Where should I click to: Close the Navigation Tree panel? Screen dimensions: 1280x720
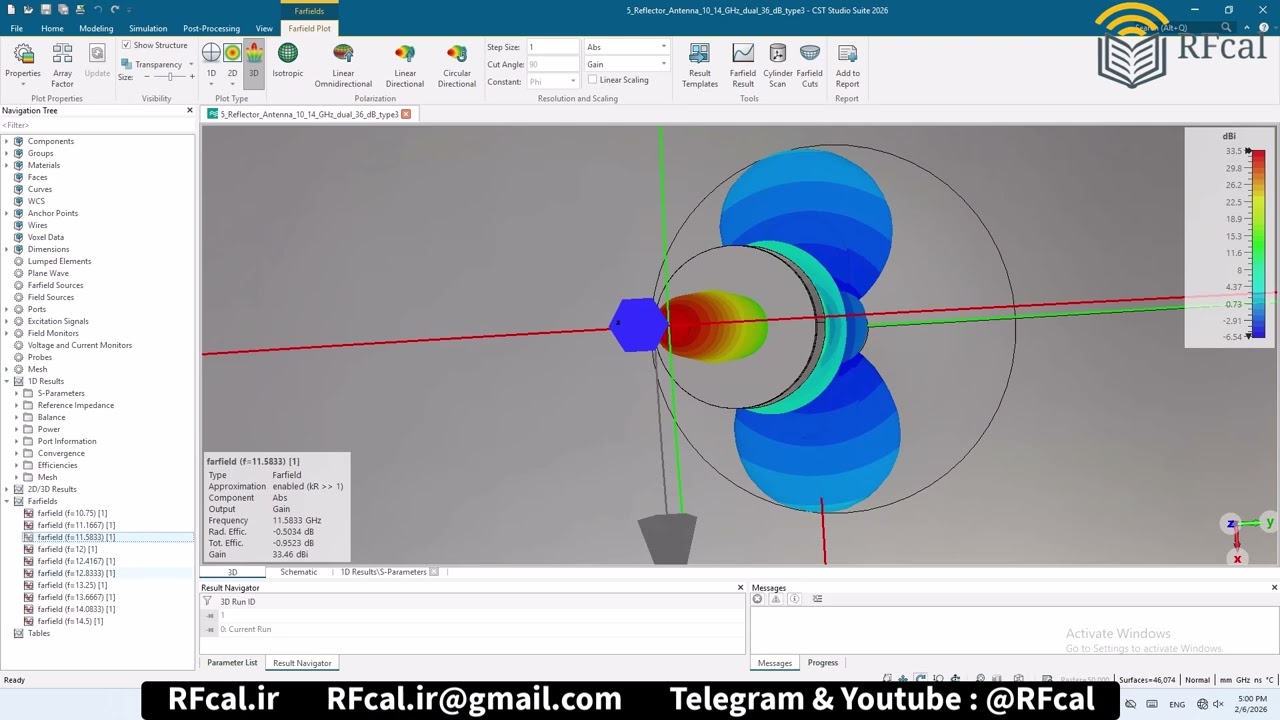pos(190,110)
